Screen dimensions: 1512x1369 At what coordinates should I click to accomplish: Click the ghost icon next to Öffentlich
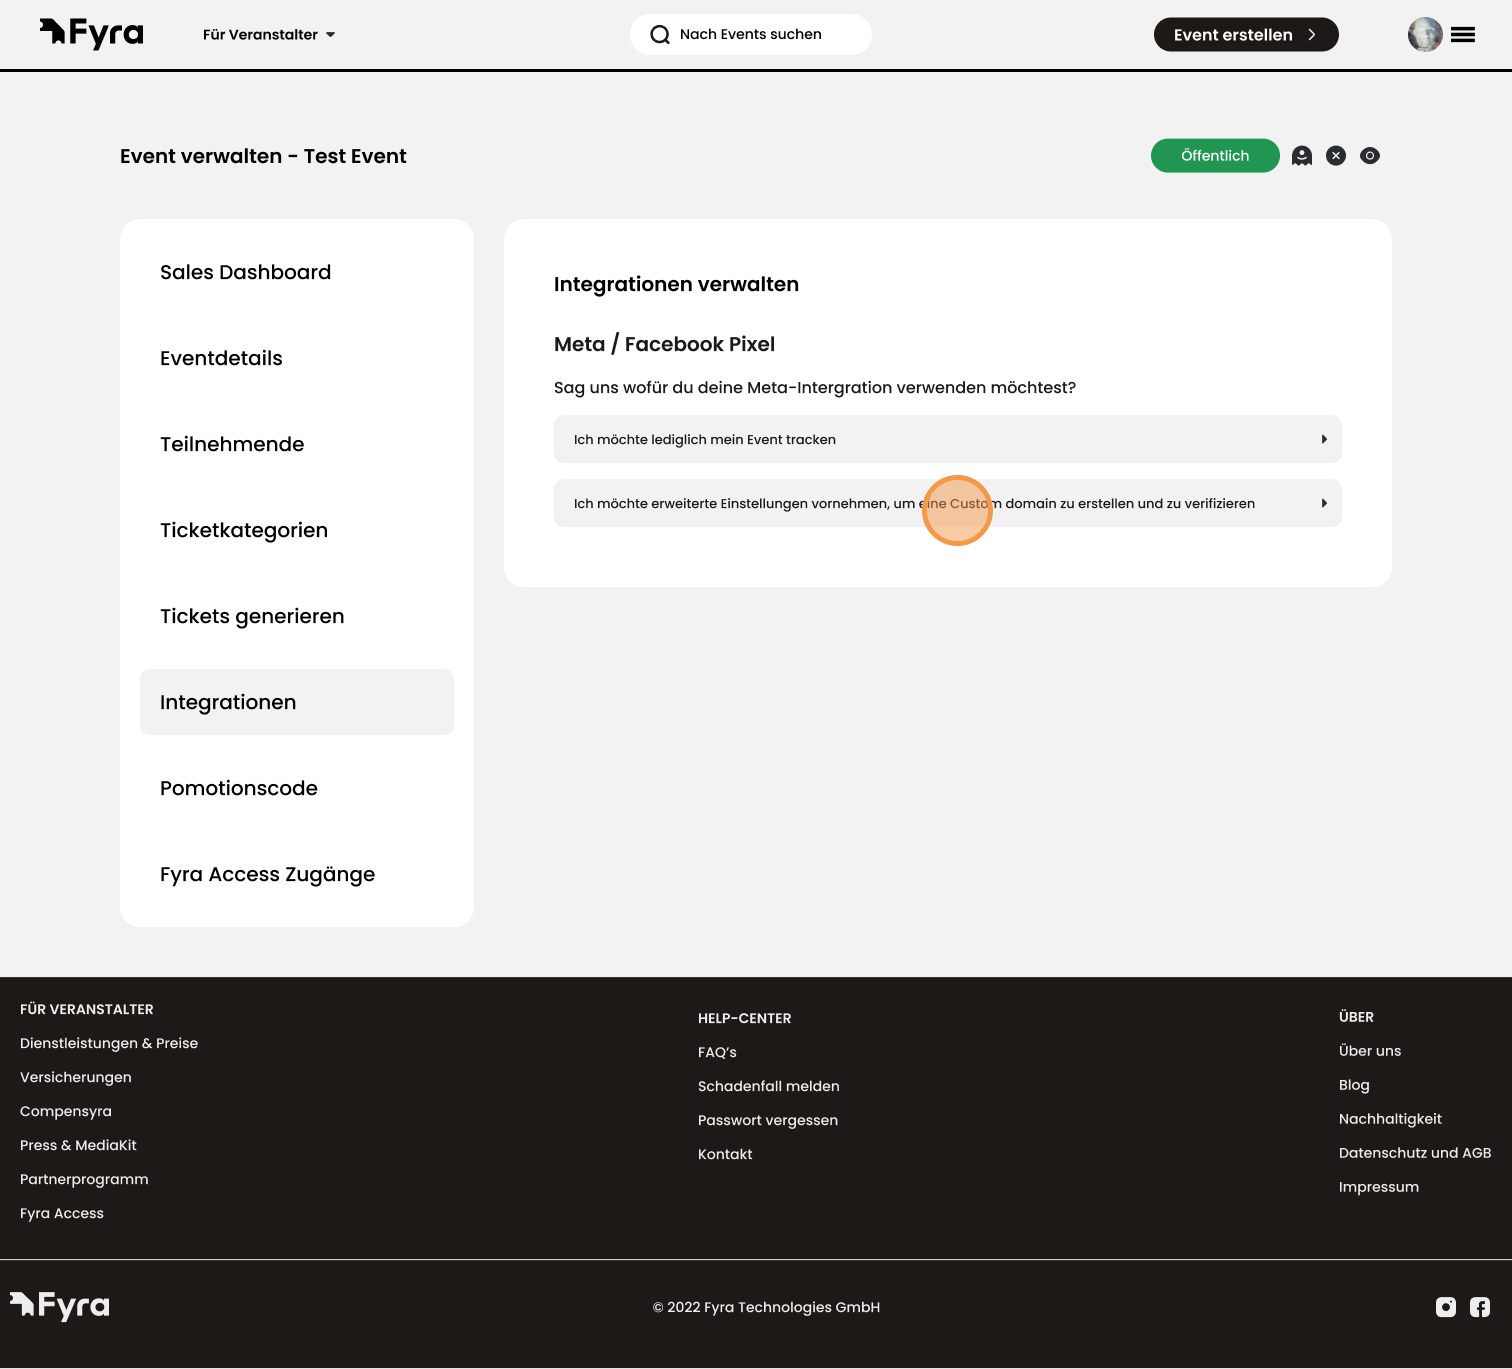(1302, 155)
